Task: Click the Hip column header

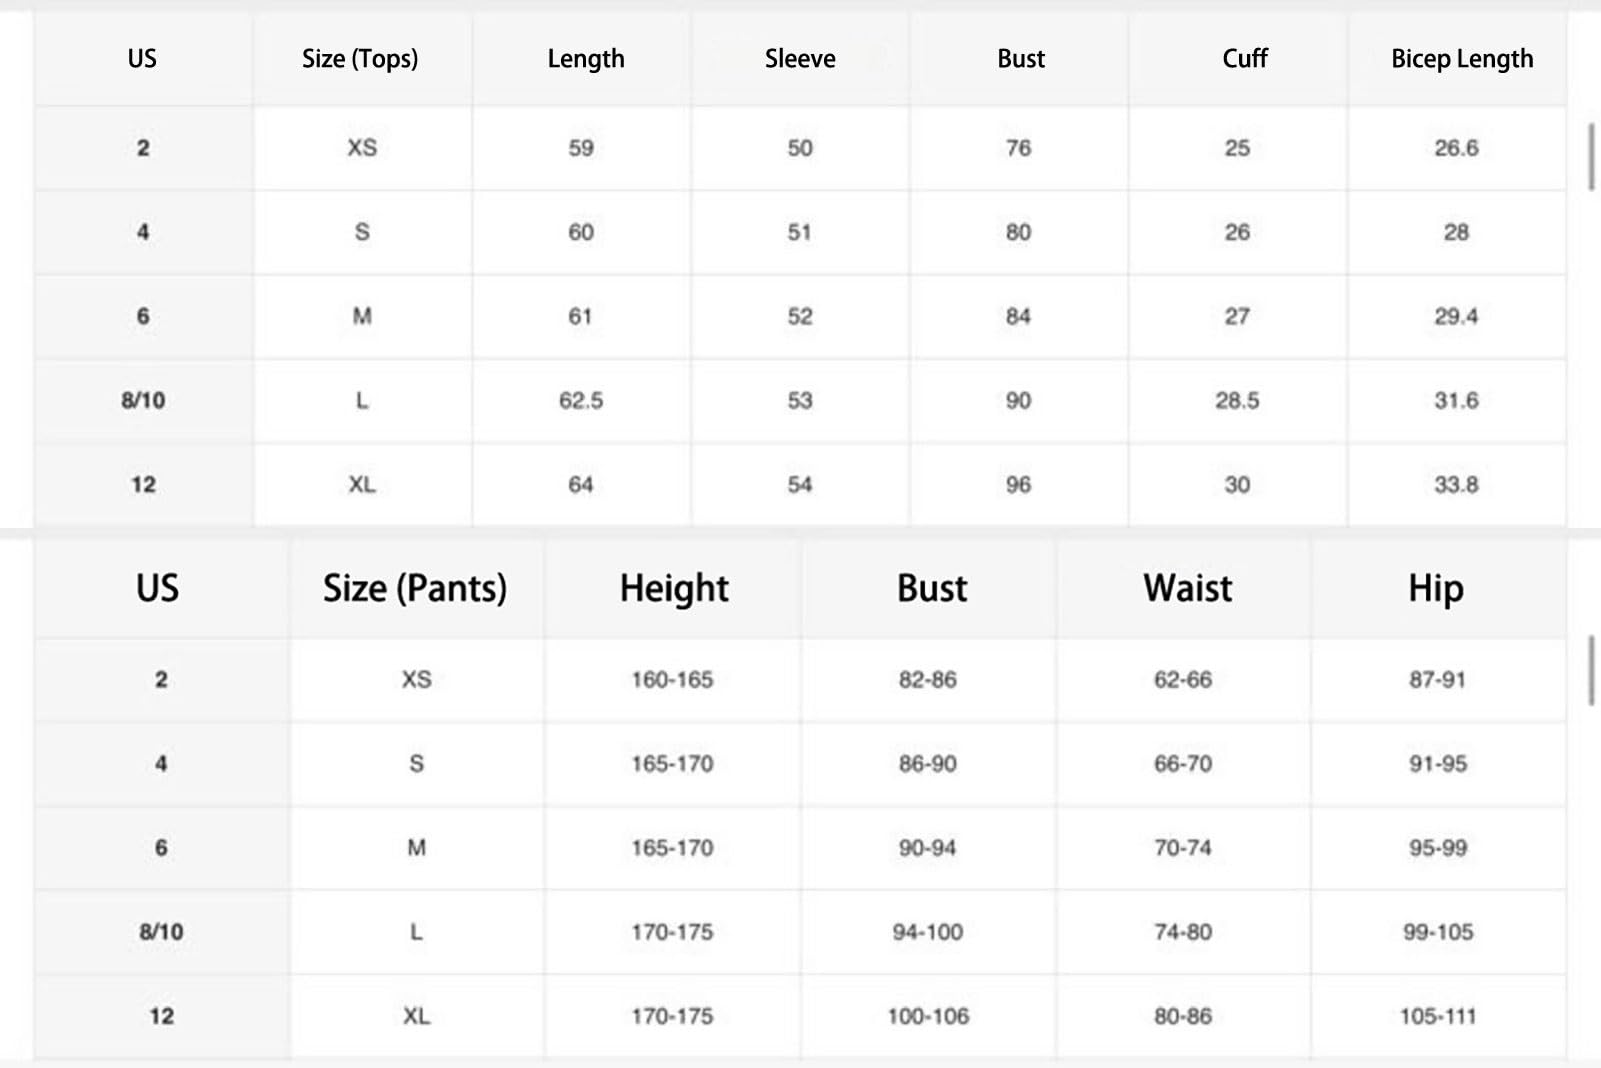Action: point(1436,588)
